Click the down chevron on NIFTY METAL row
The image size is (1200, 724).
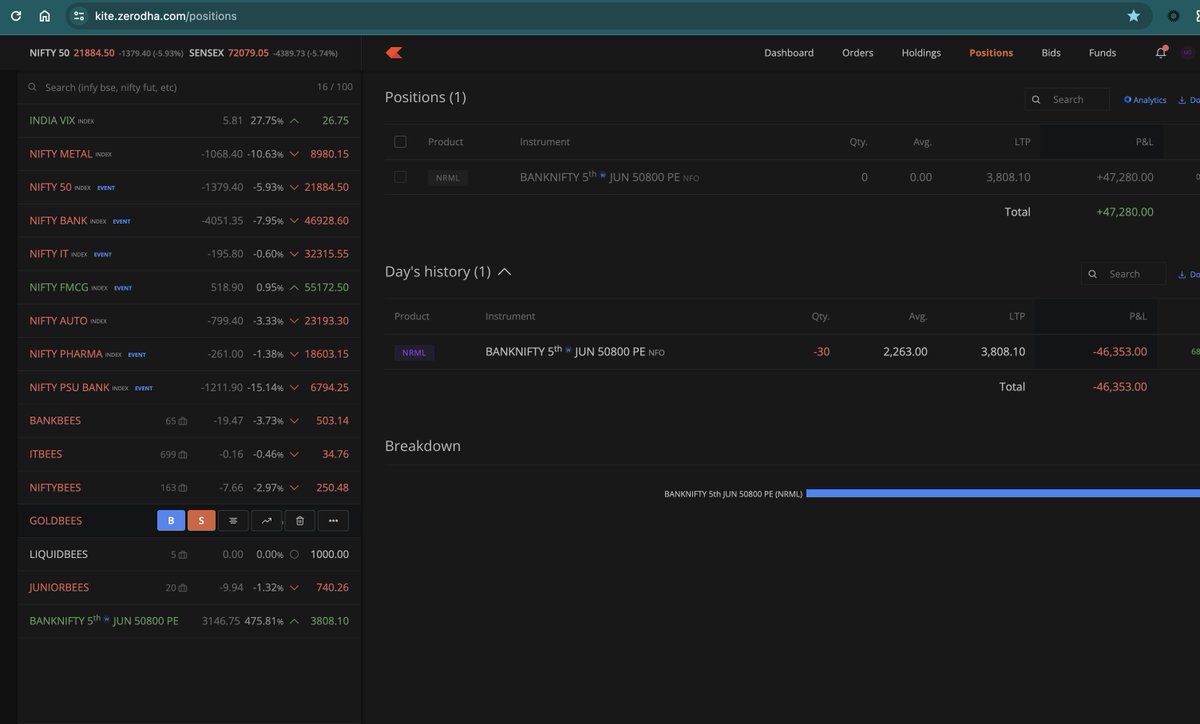click(x=294, y=154)
